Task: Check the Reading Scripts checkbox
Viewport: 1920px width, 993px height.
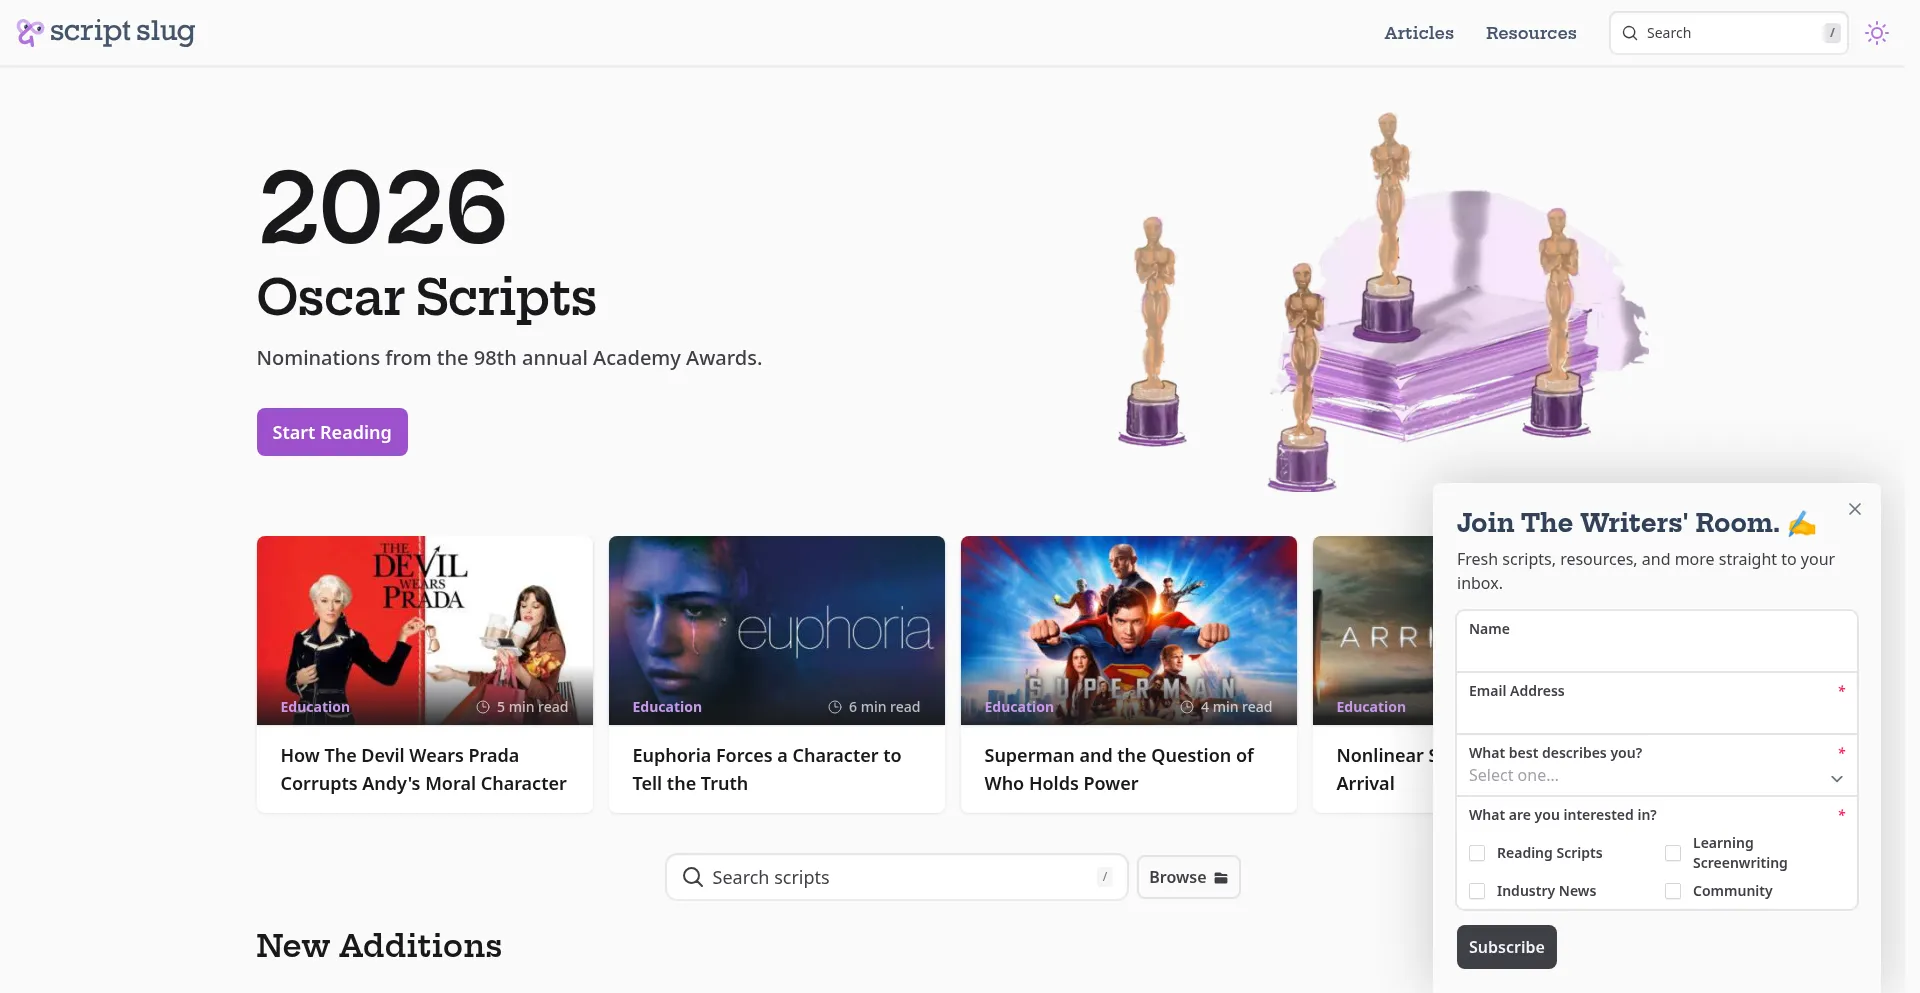Action: 1477,853
